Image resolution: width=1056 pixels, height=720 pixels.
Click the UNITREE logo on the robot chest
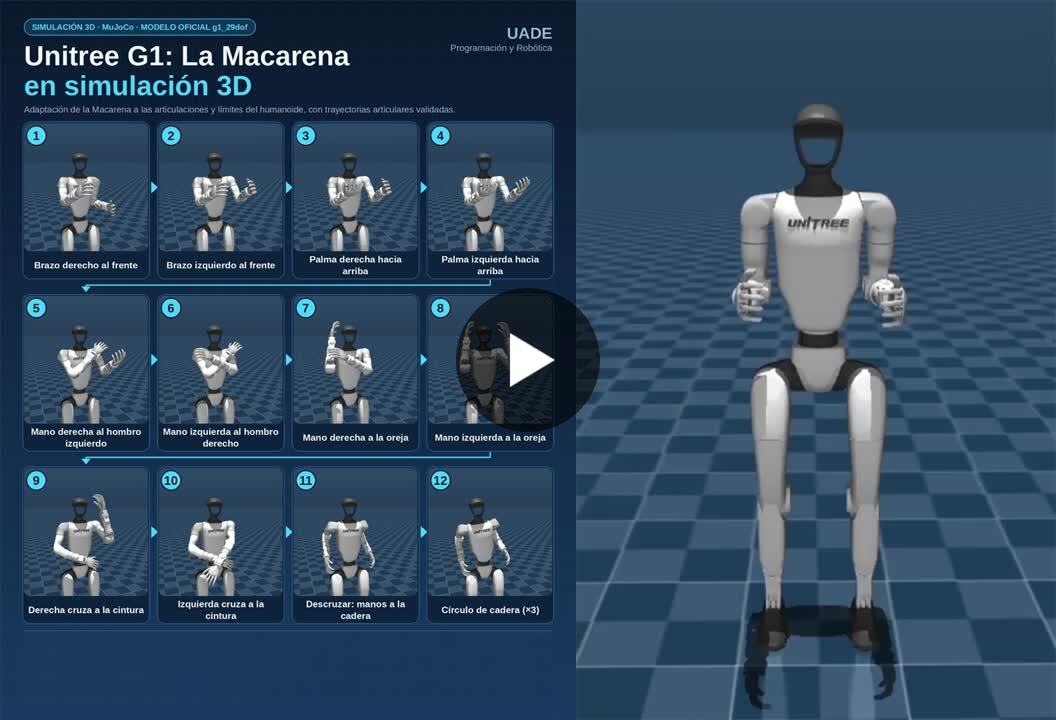818,223
